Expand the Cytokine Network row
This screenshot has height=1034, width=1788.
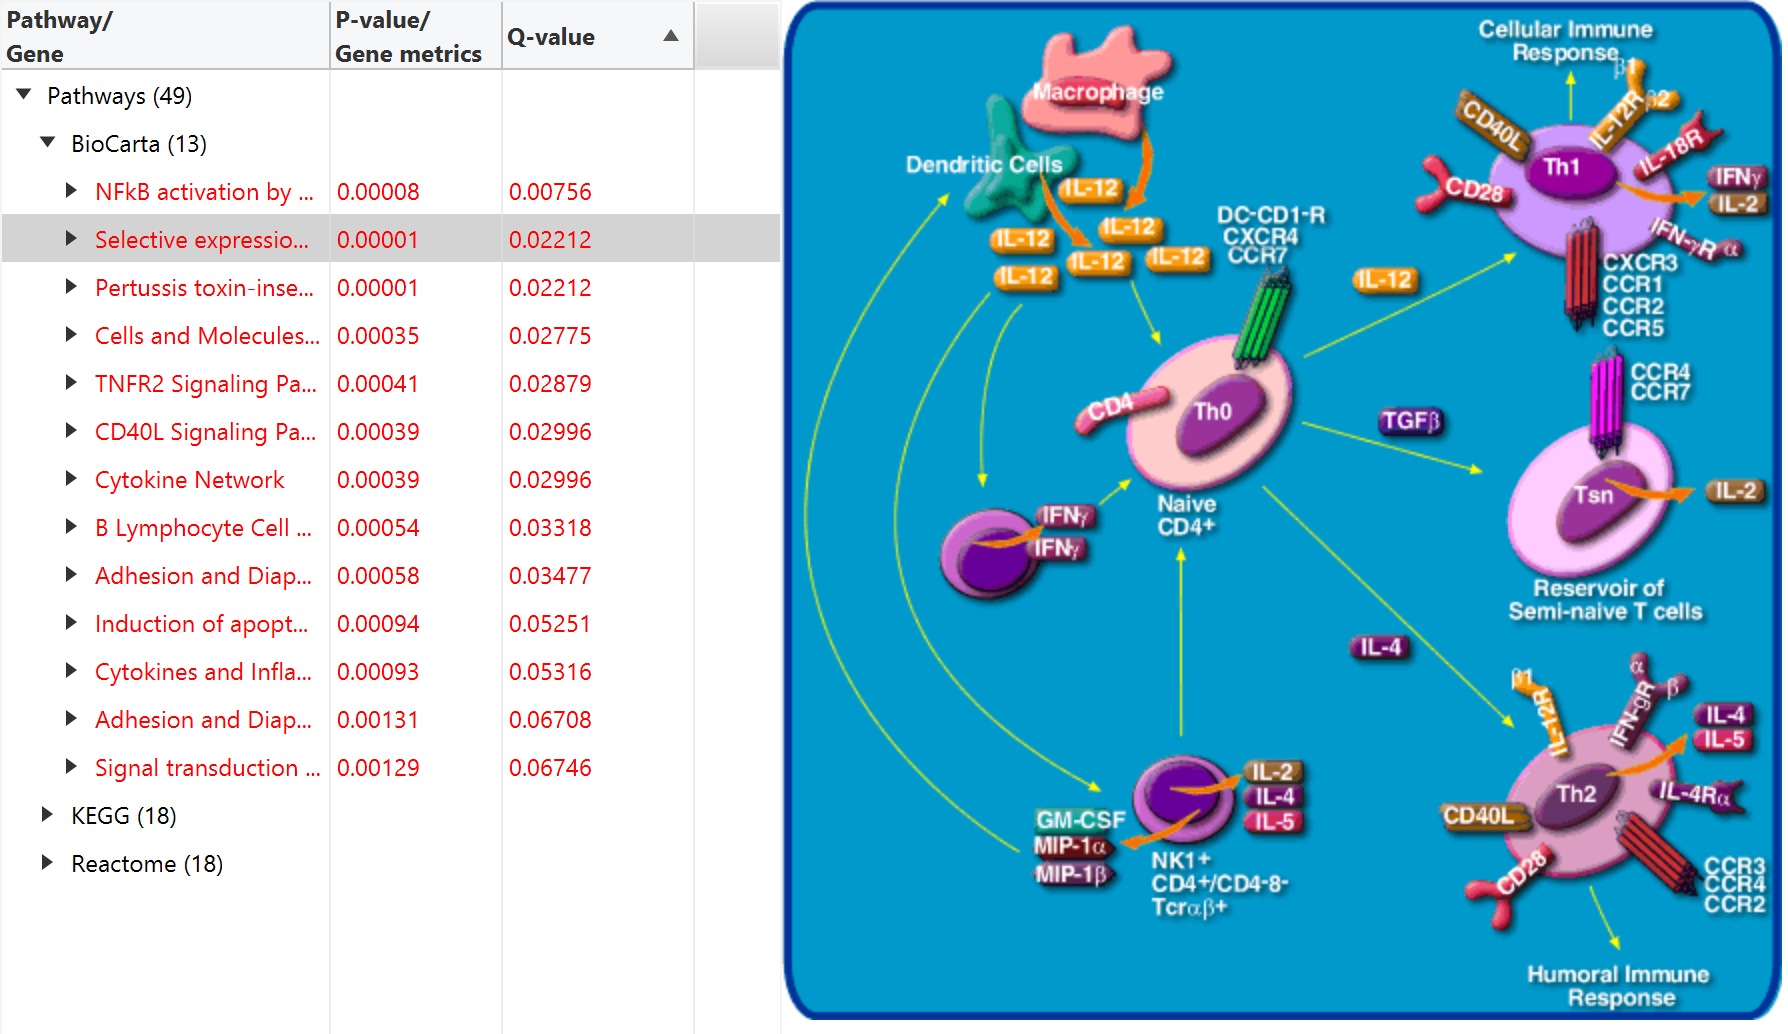click(71, 478)
